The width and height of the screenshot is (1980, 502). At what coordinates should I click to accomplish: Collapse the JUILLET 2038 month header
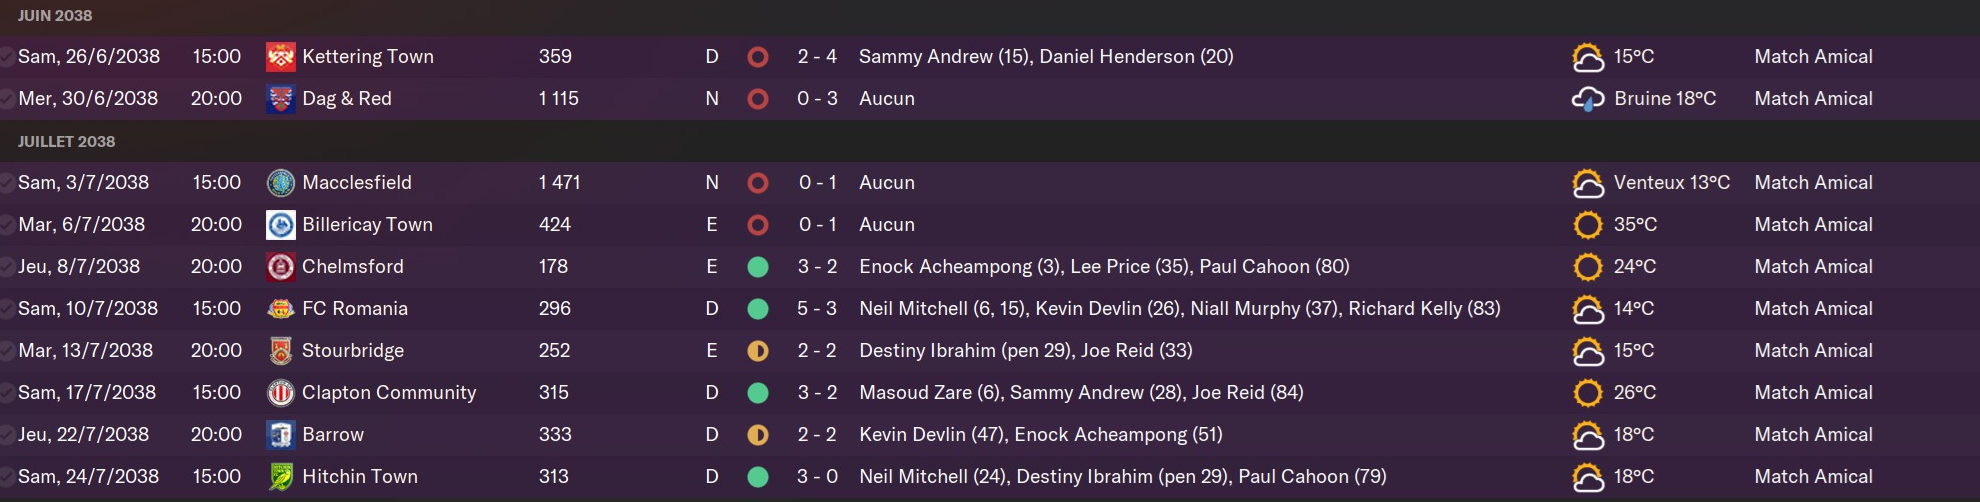coord(66,142)
